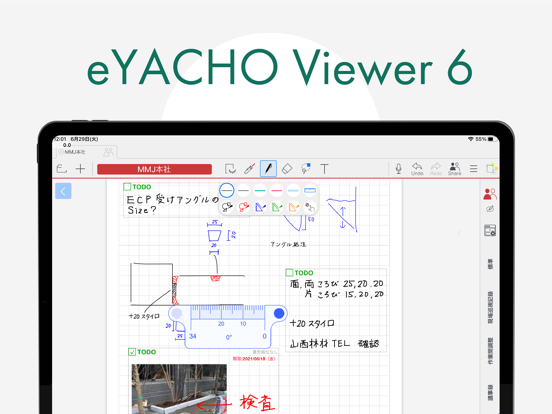Uncheck the TODO box above photo
The height and width of the screenshot is (414, 552).
pyautogui.click(x=132, y=352)
